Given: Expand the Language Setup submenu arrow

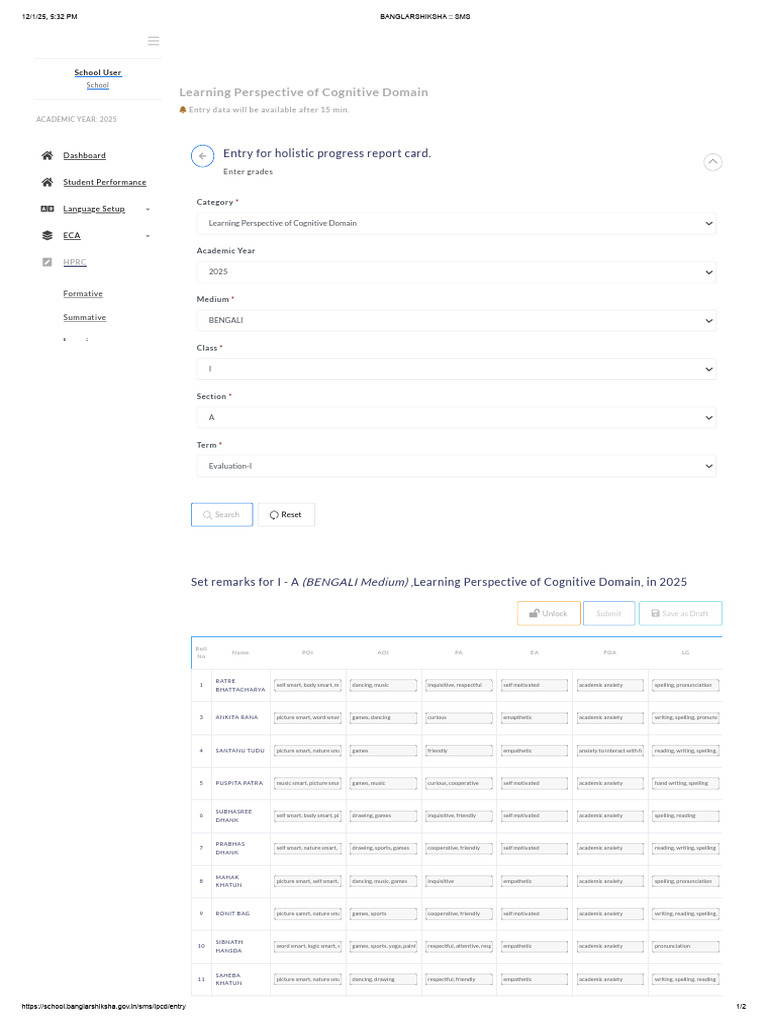Looking at the screenshot, I should point(148,210).
